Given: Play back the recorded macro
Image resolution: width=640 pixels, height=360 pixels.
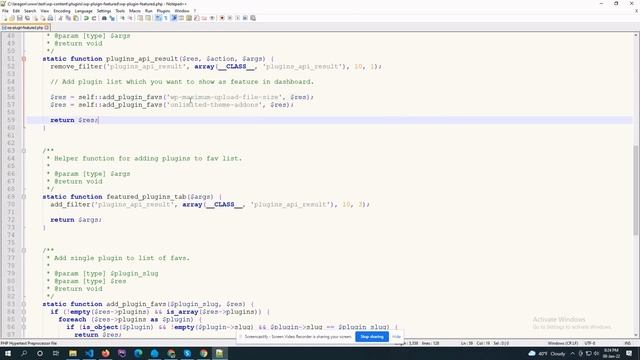Looking at the screenshot, I should coord(238,18).
